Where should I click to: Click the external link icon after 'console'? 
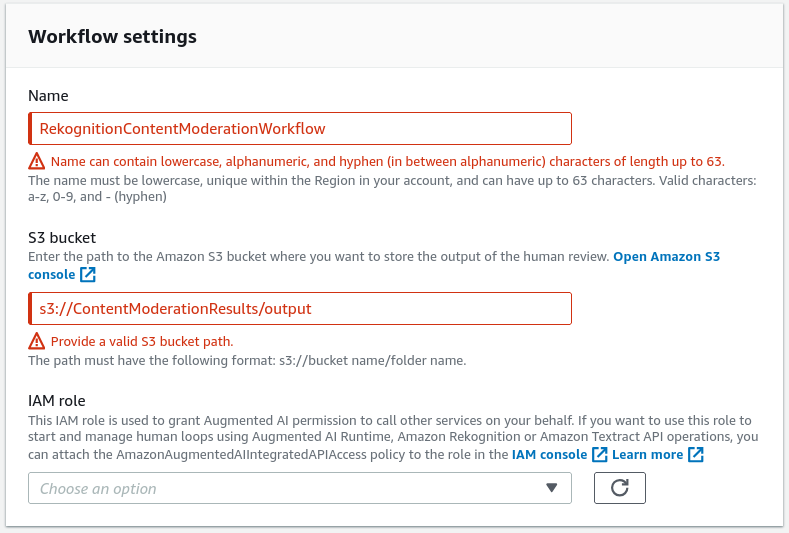[x=88, y=274]
